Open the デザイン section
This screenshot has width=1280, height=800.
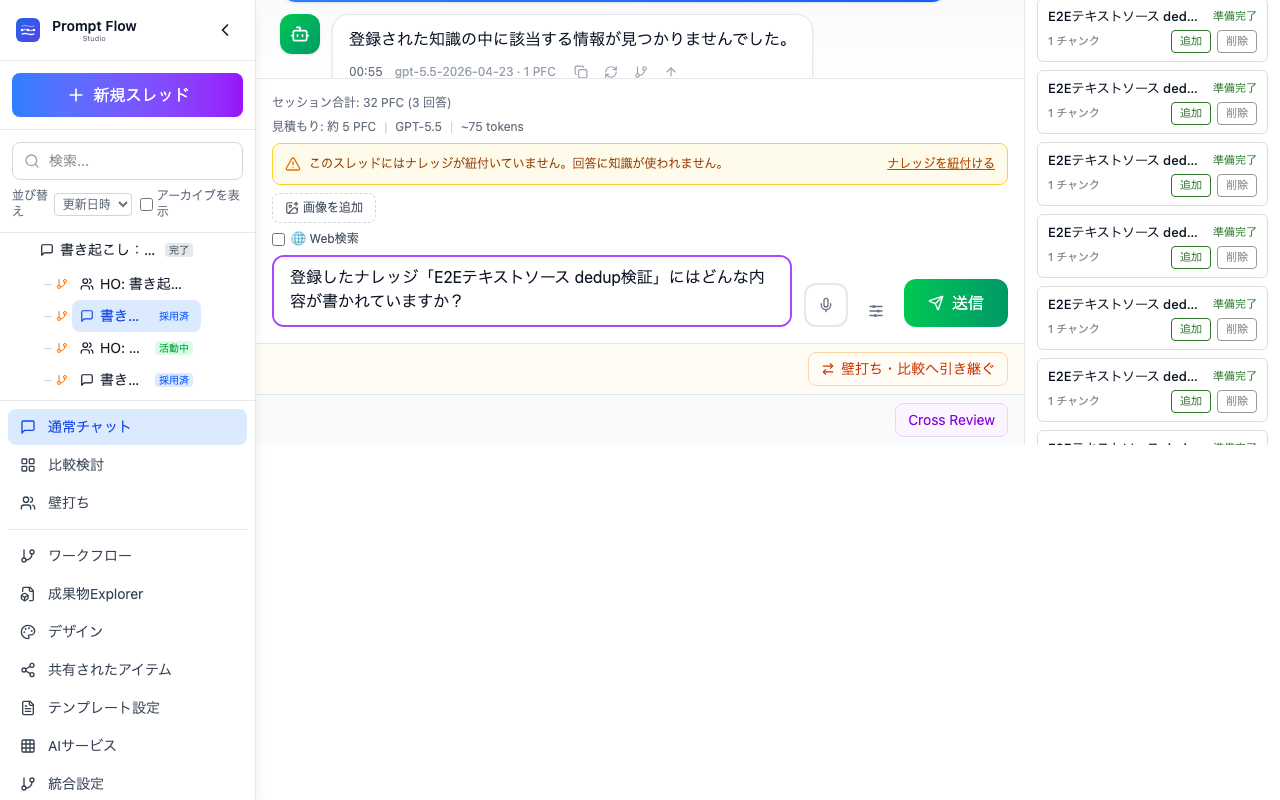pos(127,632)
